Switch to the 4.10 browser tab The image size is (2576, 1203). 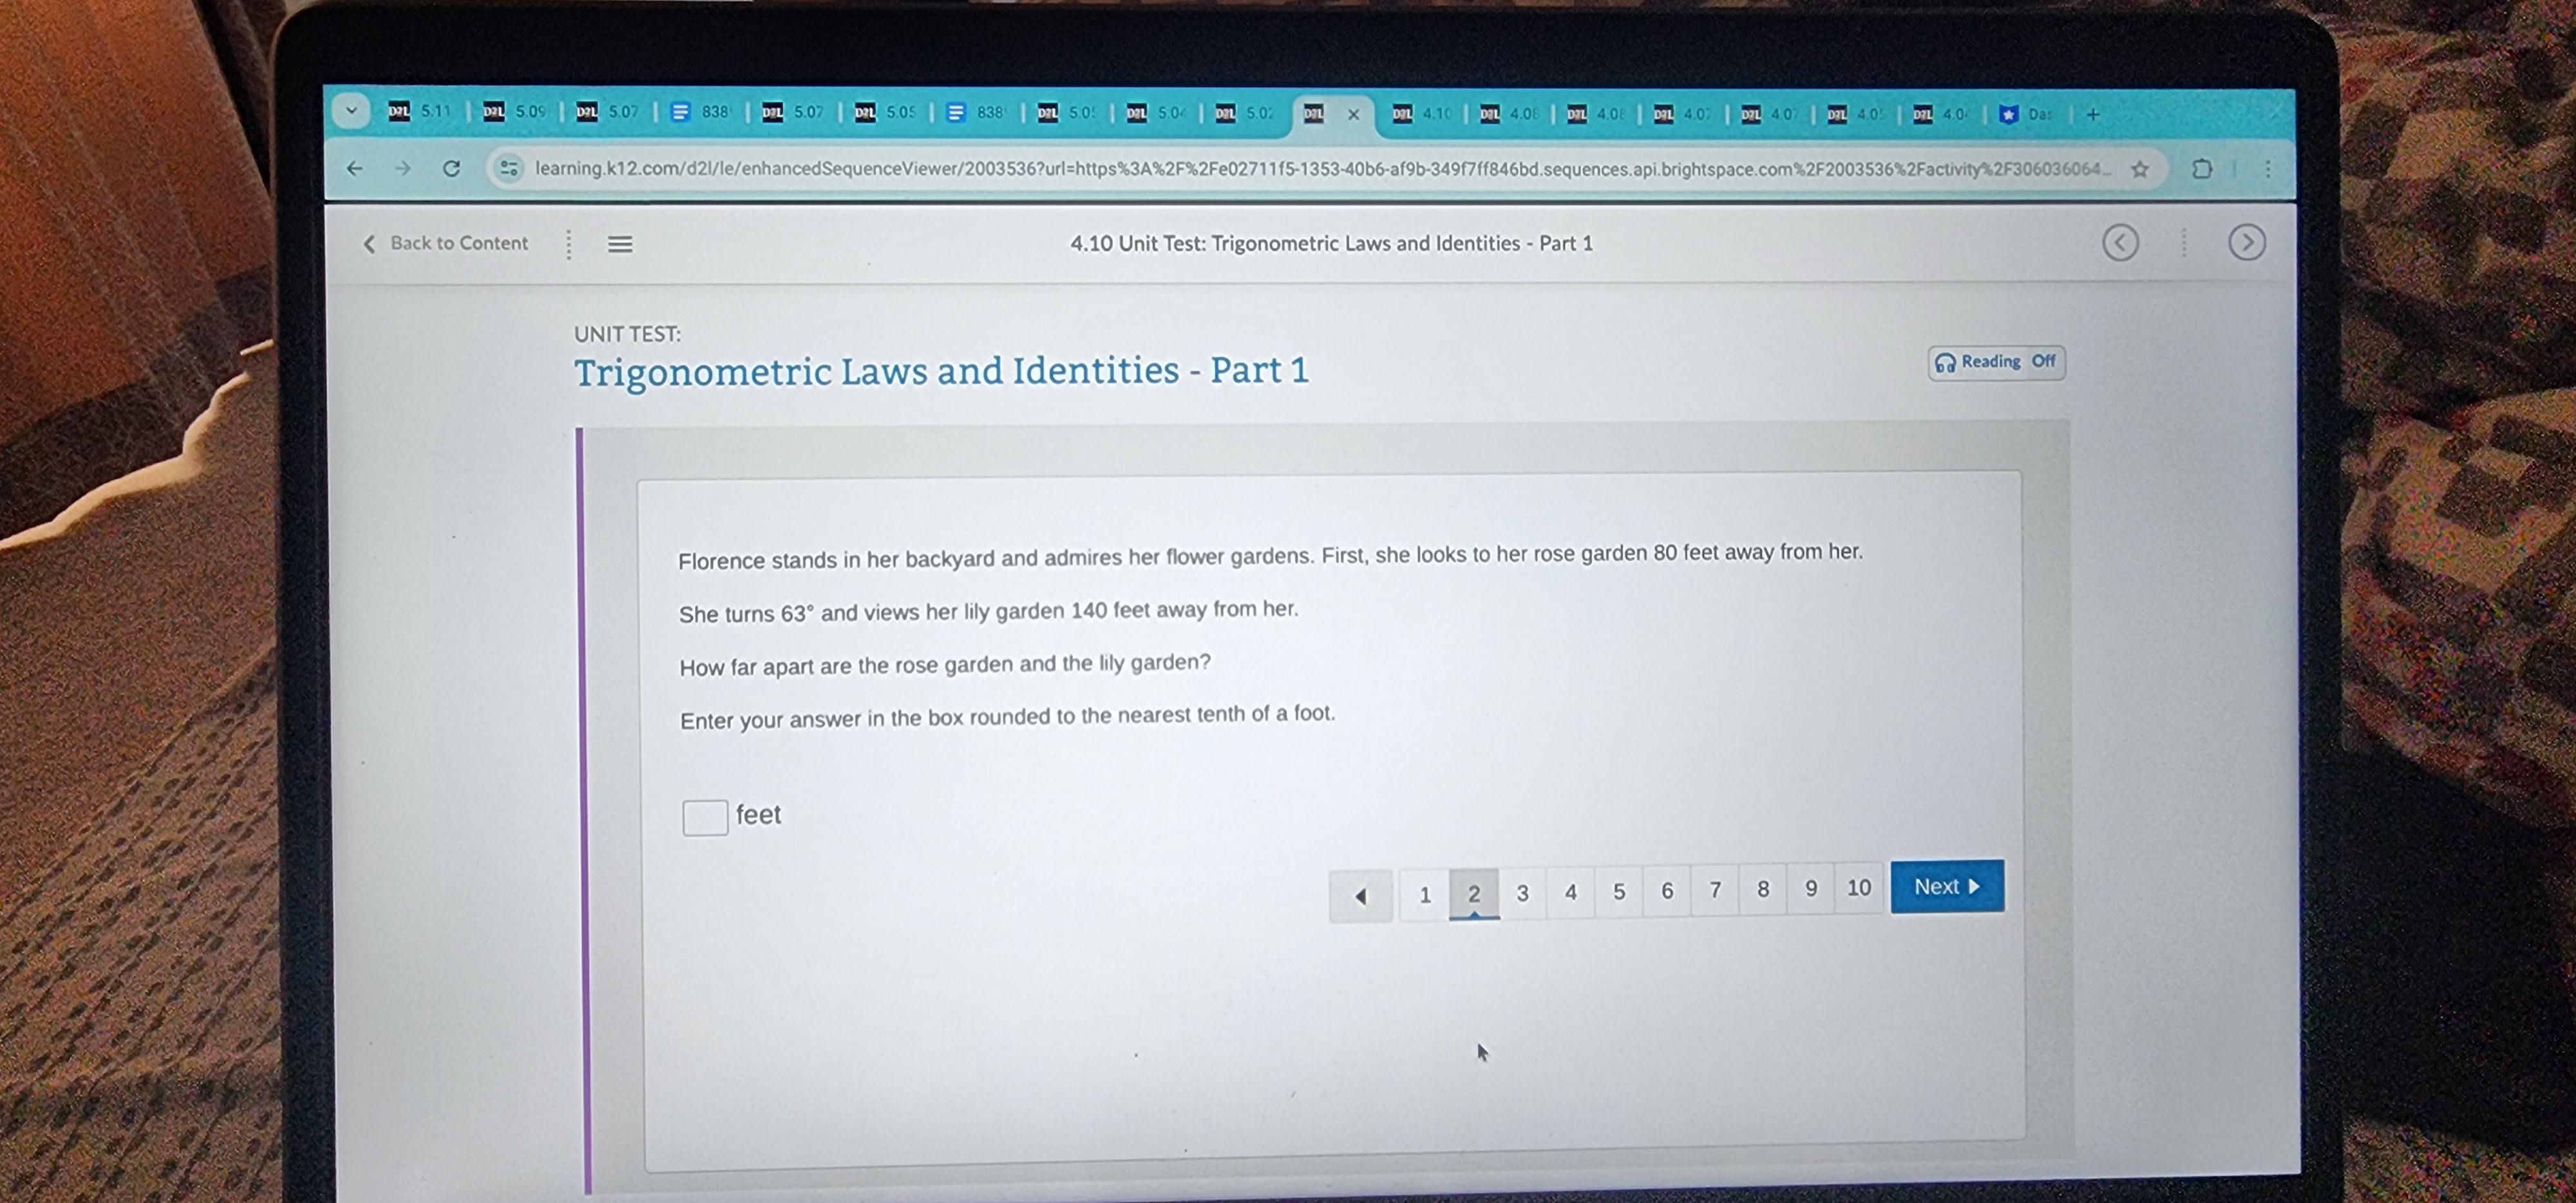(1422, 113)
